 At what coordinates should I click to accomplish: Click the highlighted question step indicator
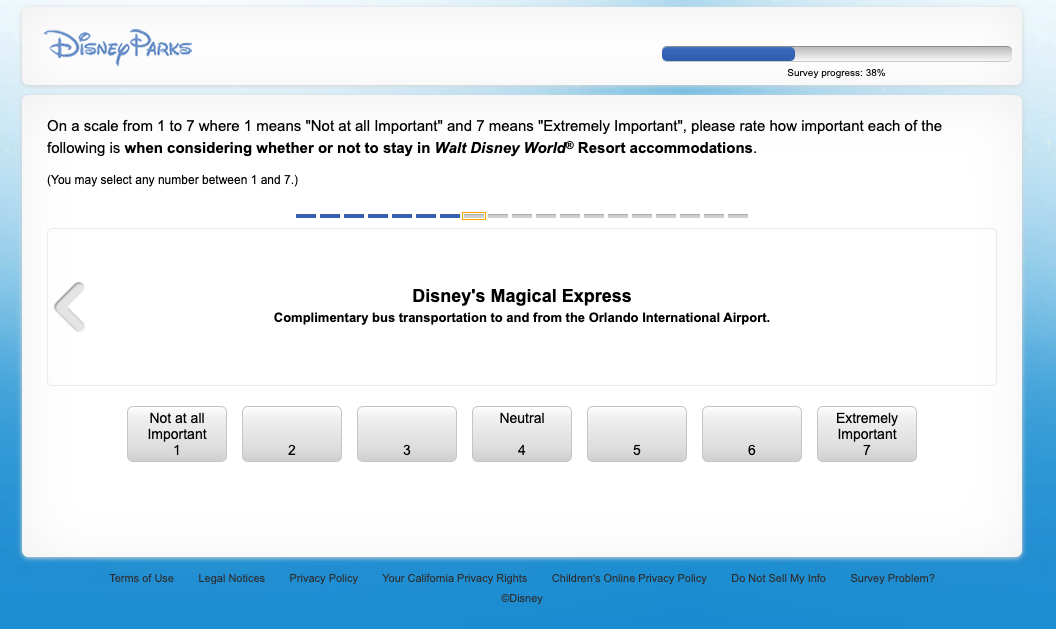point(473,215)
